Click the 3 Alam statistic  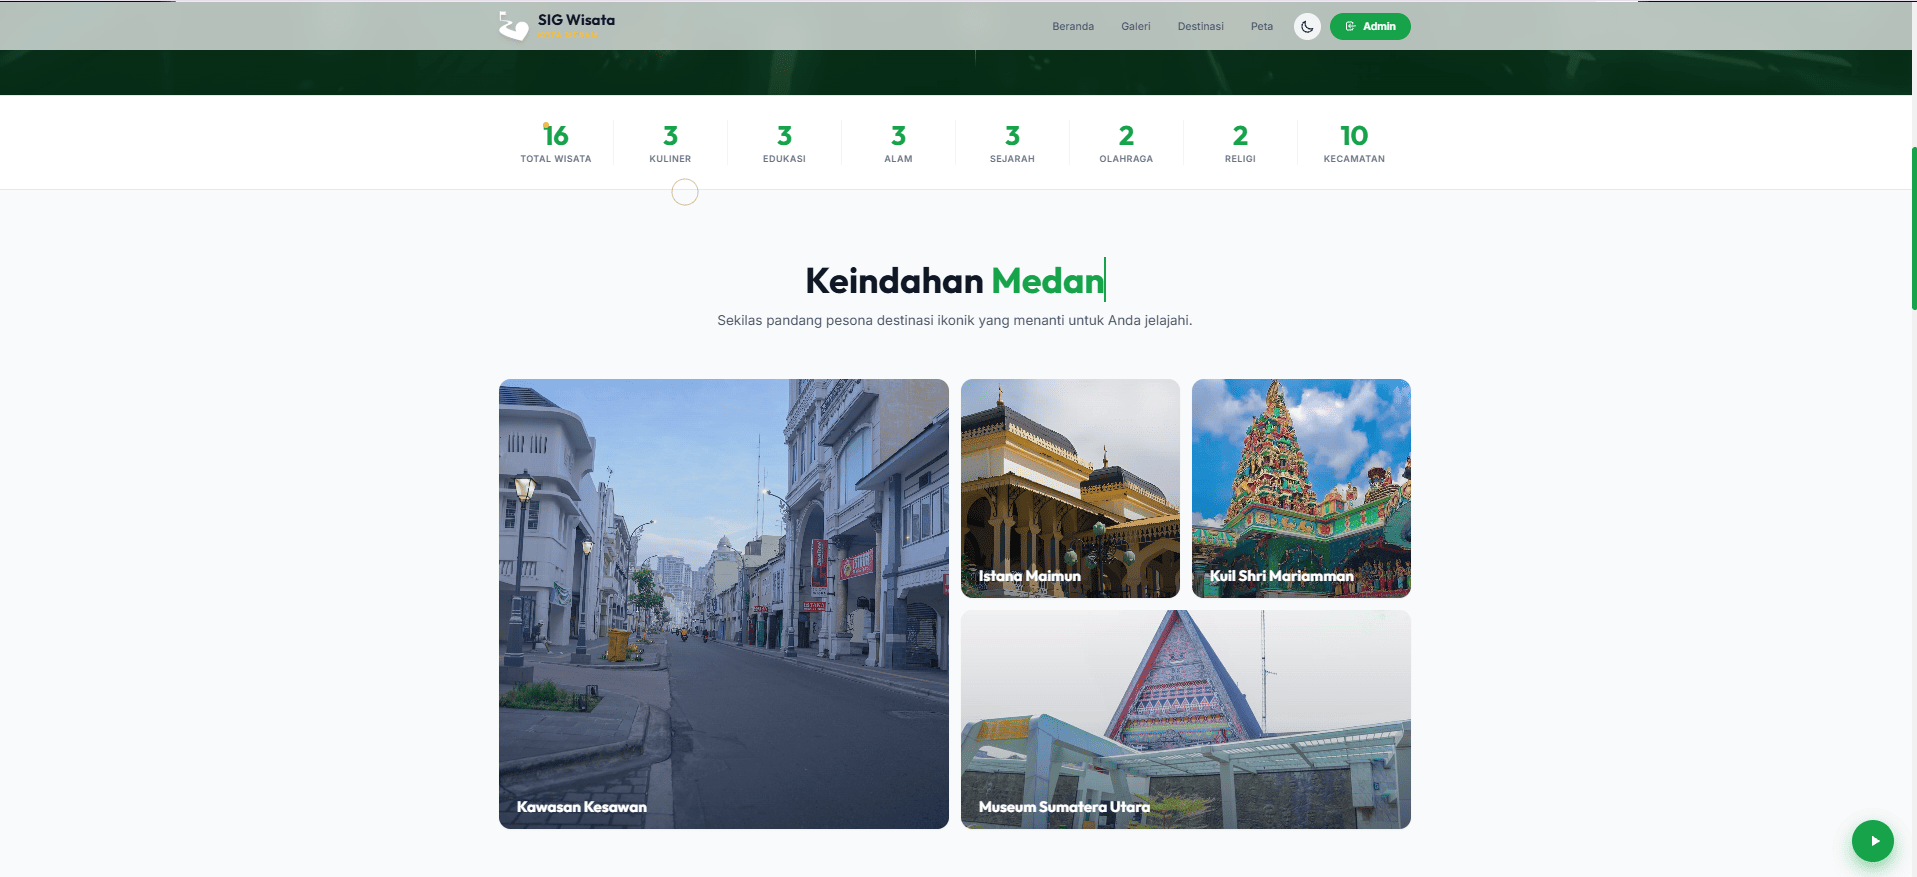pyautogui.click(x=898, y=143)
